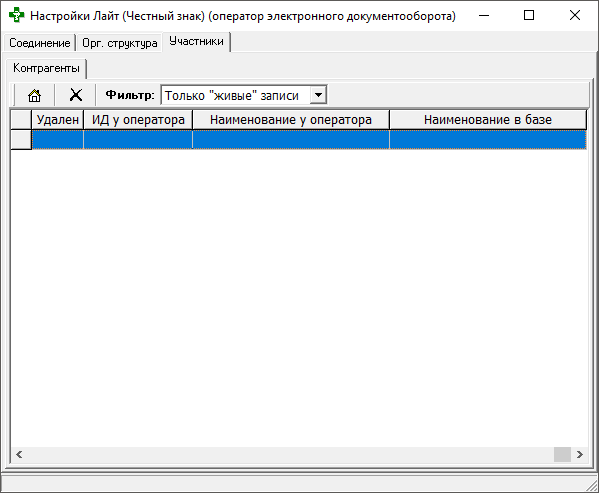Click the ИД у оператора column header

pos(138,120)
